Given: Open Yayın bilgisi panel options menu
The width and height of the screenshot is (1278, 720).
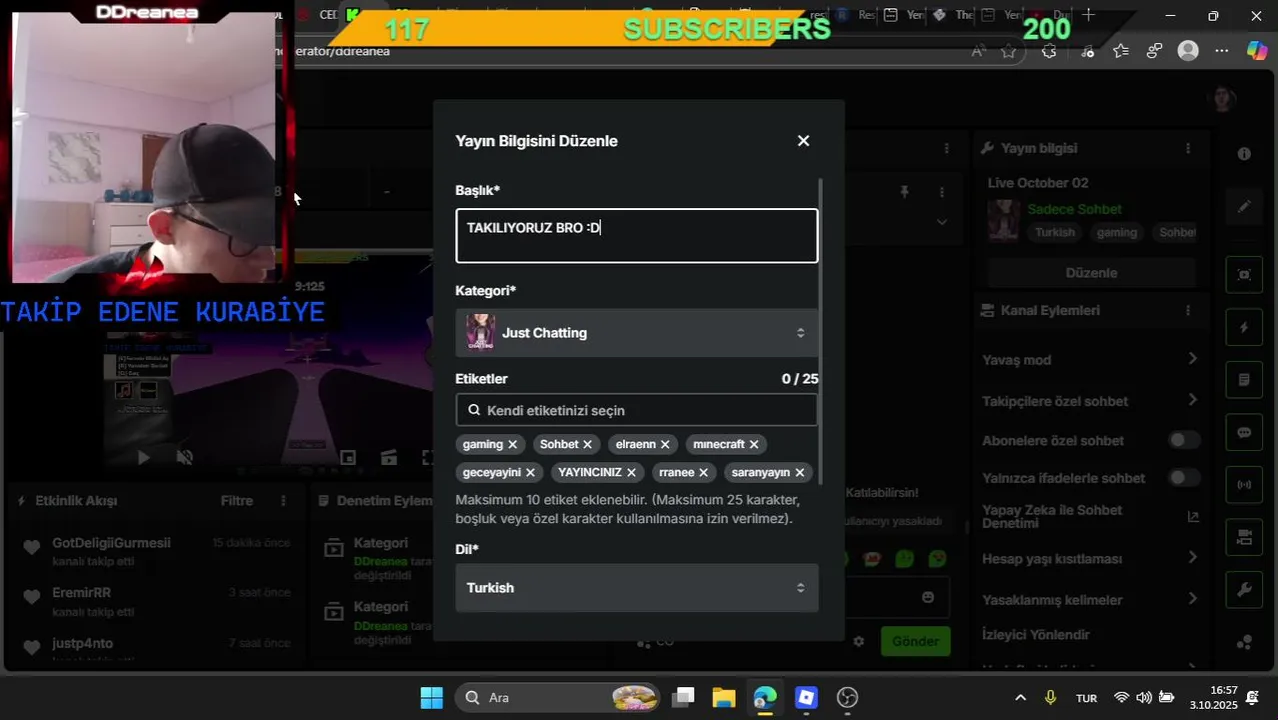Looking at the screenshot, I should click(1188, 148).
